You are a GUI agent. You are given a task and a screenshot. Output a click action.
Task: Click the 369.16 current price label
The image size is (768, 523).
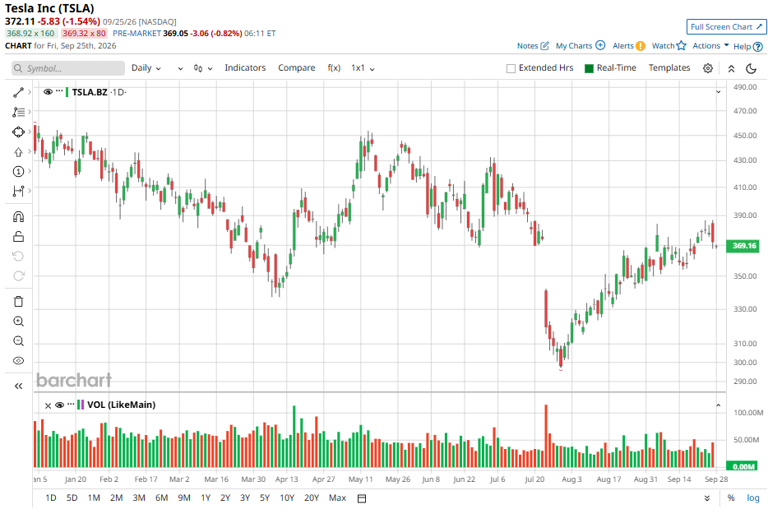tap(744, 246)
